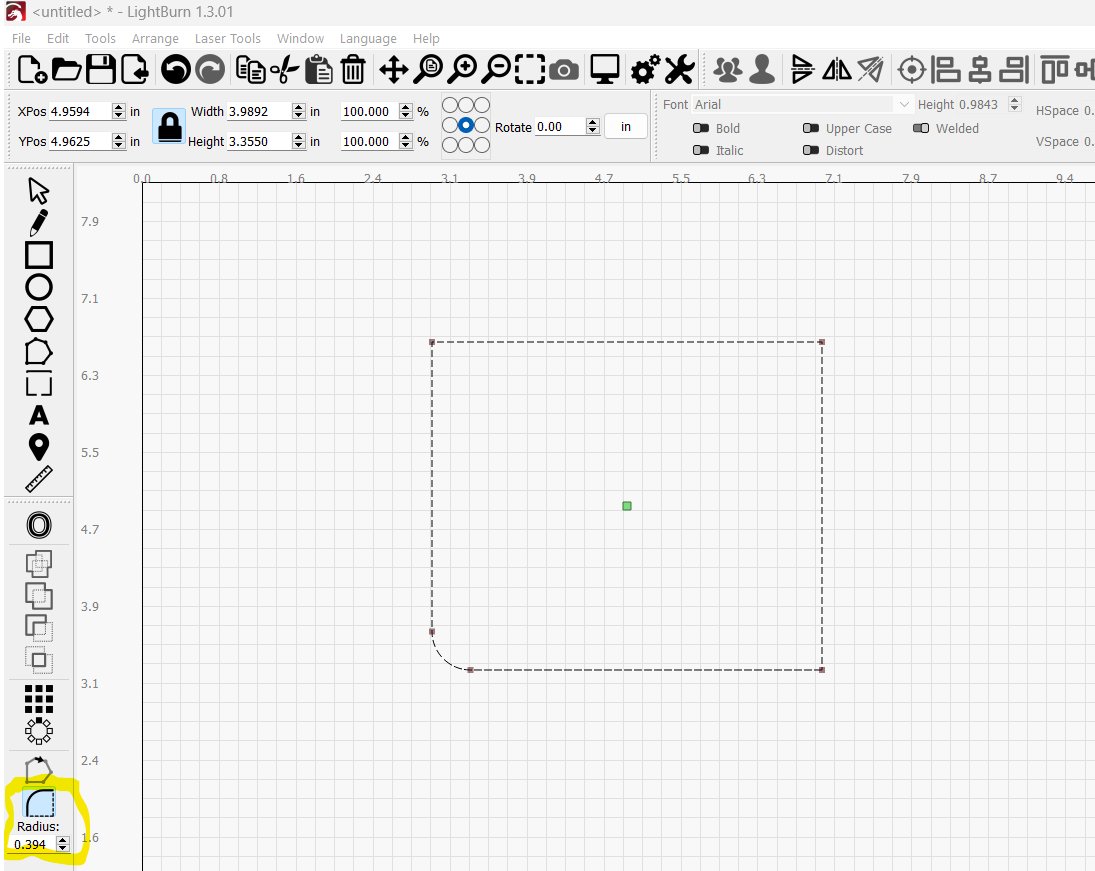Image resolution: width=1095 pixels, height=871 pixels.
Task: Select the Draw Lines pencil tool
Action: 38,223
